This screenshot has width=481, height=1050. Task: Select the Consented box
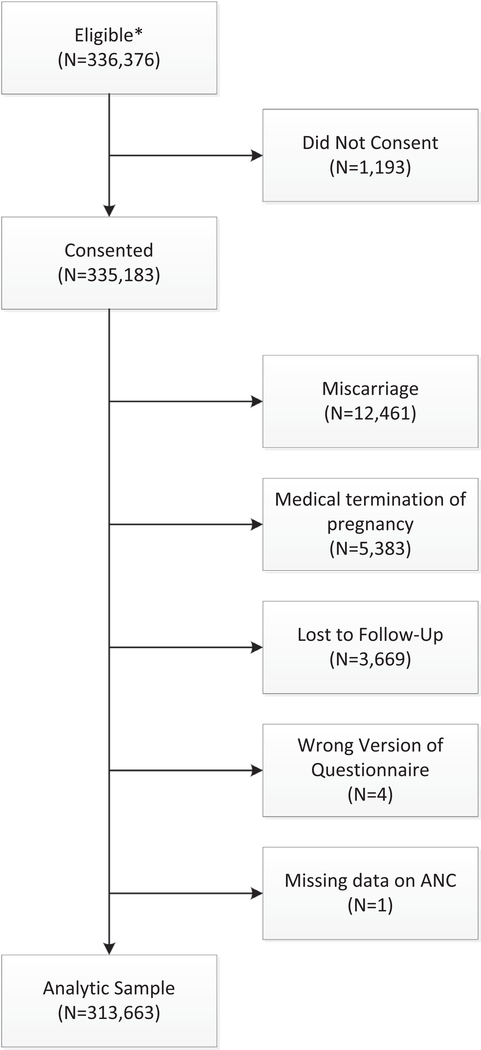pyautogui.click(x=109, y=262)
